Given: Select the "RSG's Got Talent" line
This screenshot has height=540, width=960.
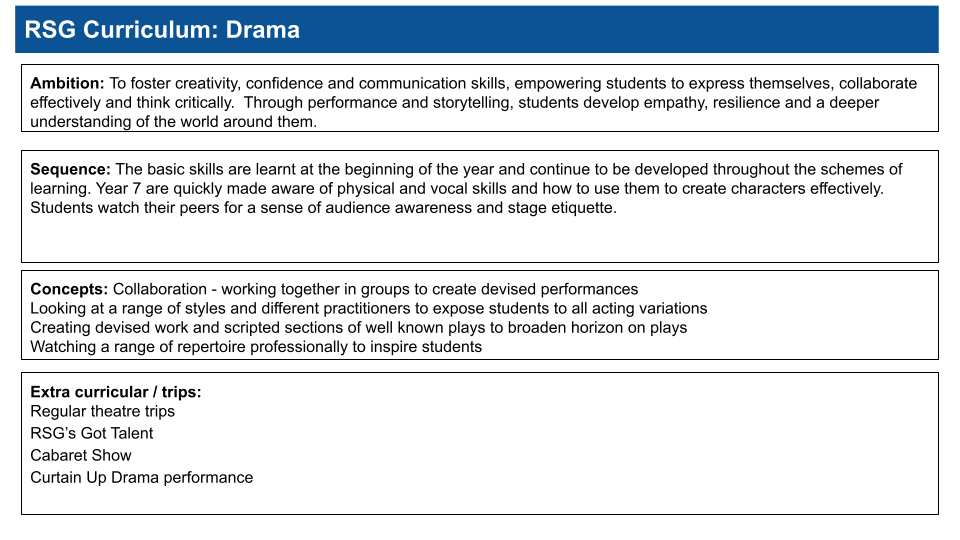Looking at the screenshot, I should pyautogui.click(x=92, y=433).
